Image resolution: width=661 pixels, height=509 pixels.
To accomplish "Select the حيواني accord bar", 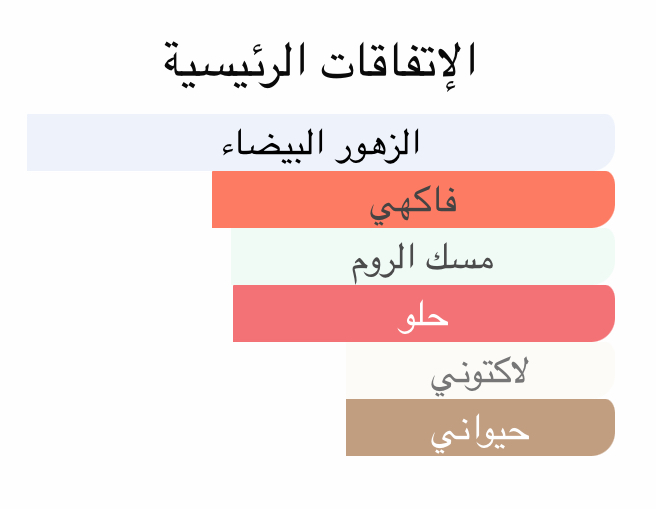I will point(479,428).
